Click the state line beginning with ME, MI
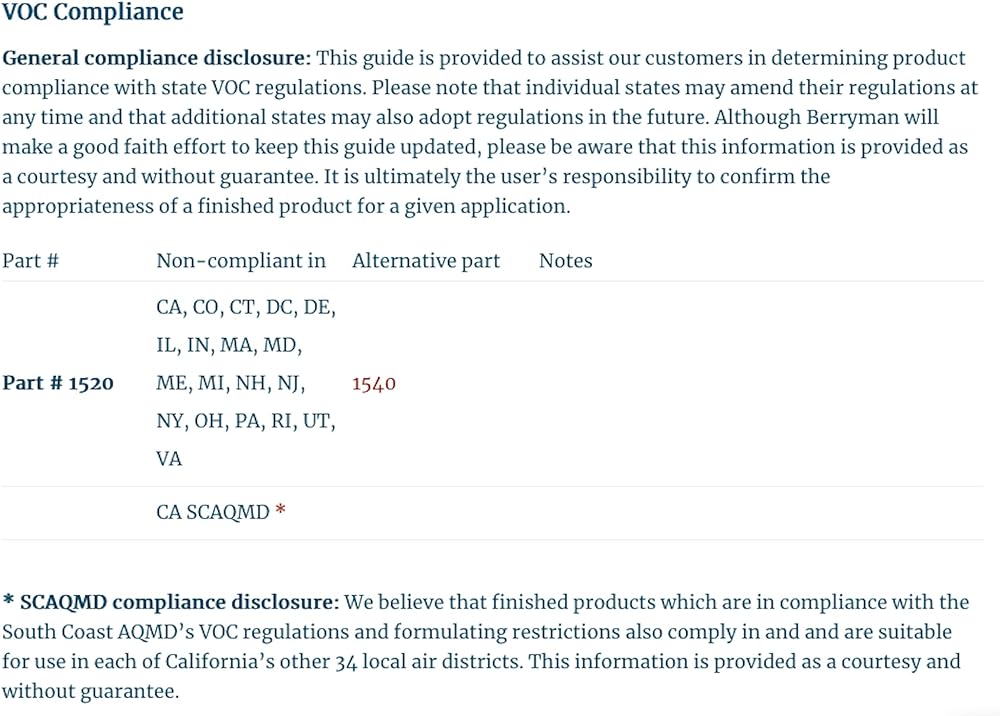 point(231,384)
